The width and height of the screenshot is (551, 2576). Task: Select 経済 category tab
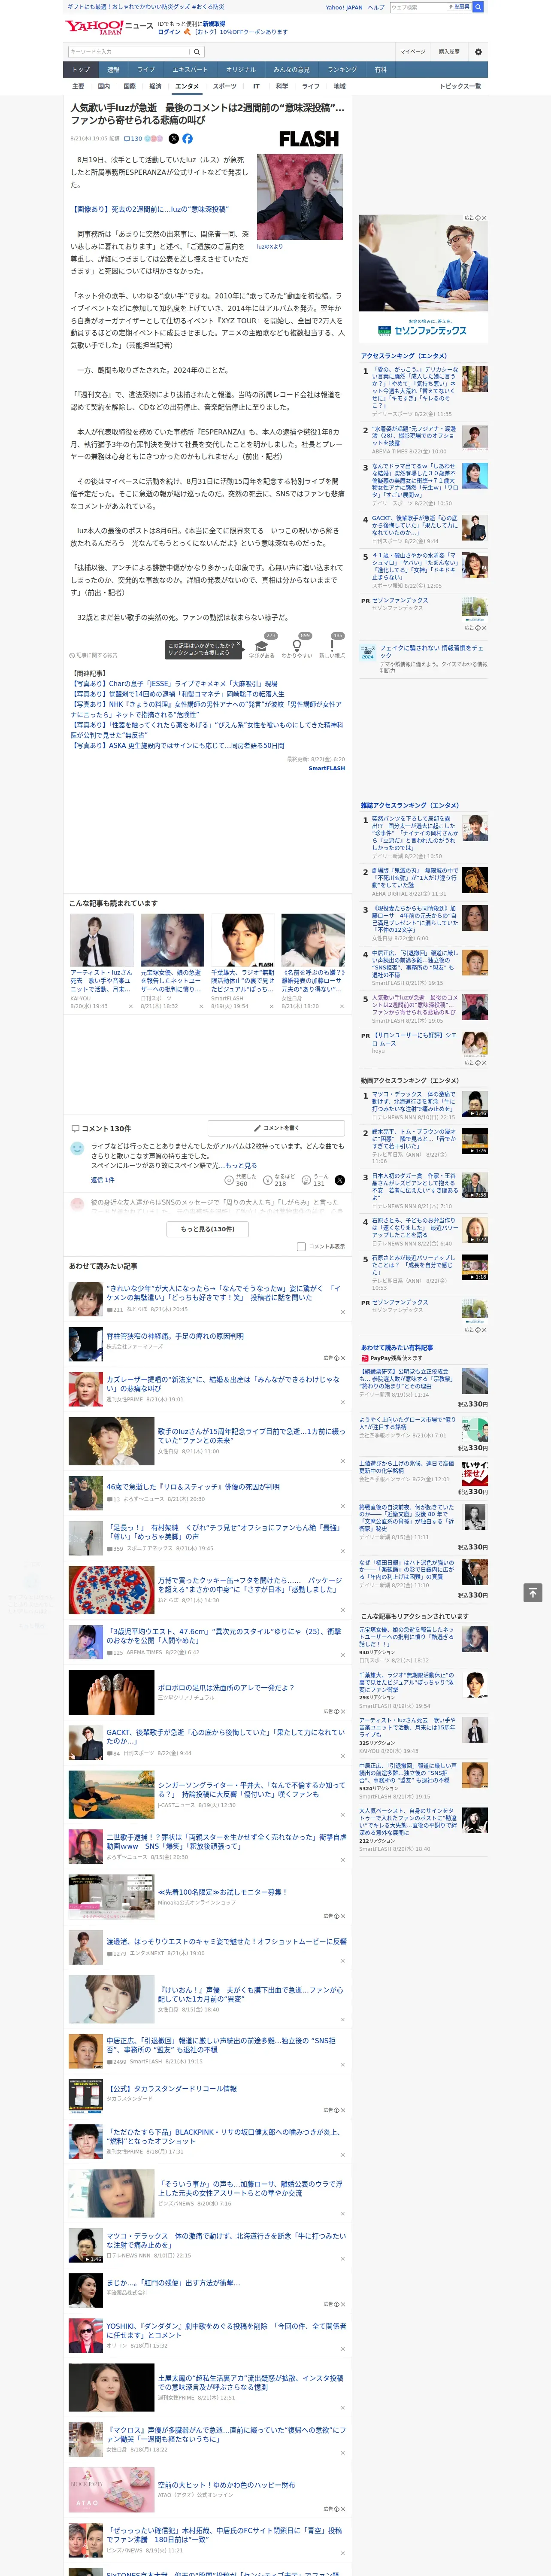tap(155, 86)
